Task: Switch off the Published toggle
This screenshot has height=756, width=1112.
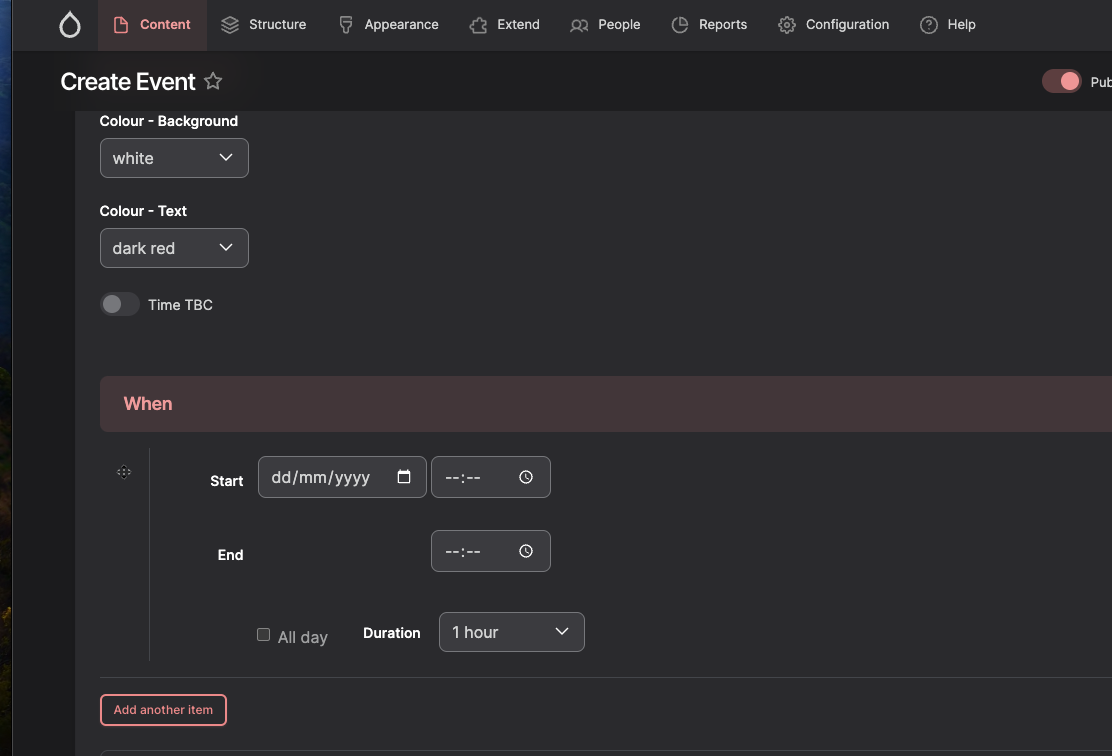Action: (1062, 81)
